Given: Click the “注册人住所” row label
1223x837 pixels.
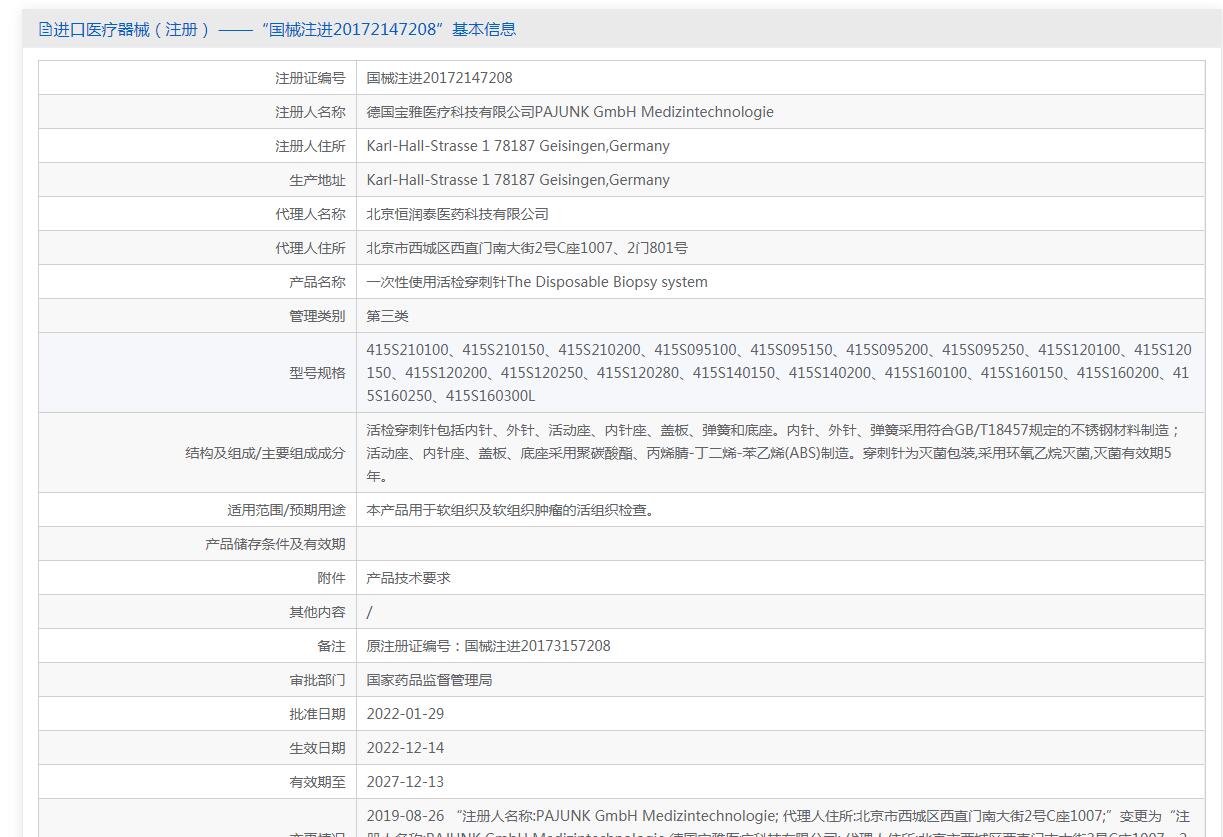Looking at the screenshot, I should click(310, 146).
